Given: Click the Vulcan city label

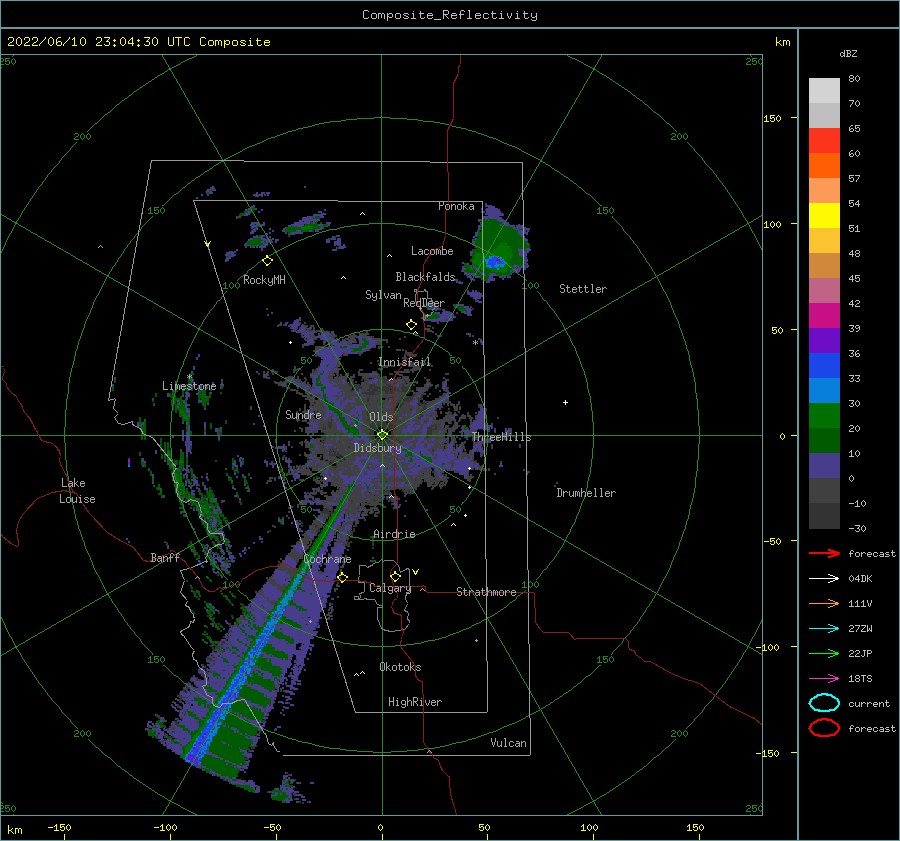Looking at the screenshot, I should 509,743.
